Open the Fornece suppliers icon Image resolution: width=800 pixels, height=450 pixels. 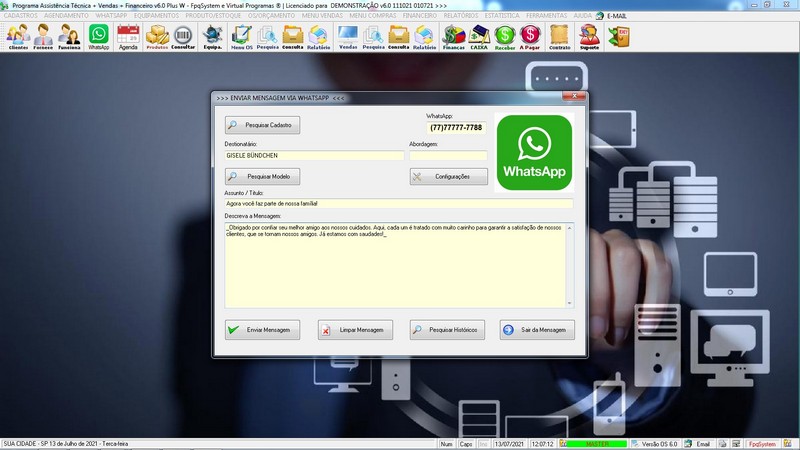[43, 37]
